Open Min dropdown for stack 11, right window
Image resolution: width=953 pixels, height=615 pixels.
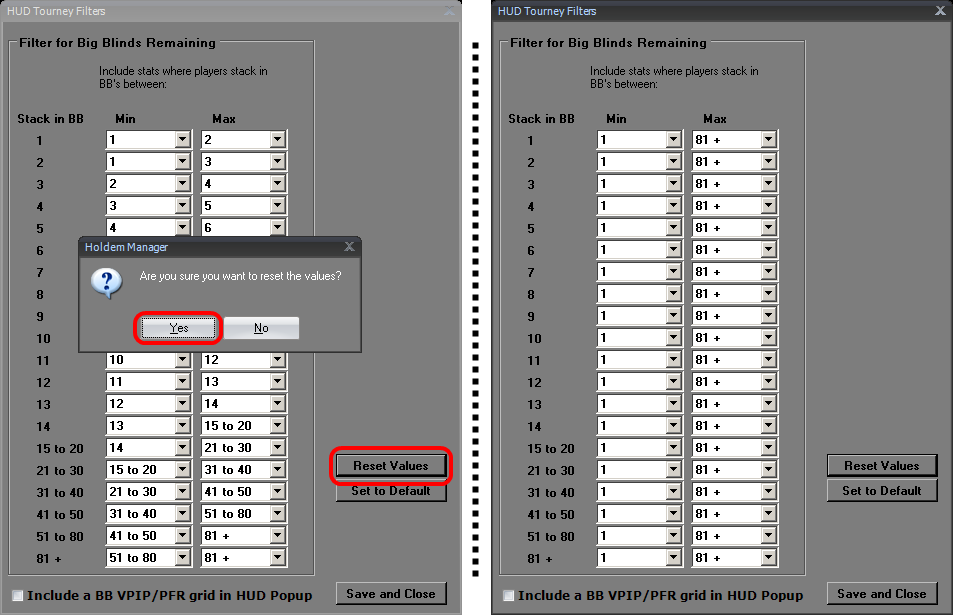(673, 360)
